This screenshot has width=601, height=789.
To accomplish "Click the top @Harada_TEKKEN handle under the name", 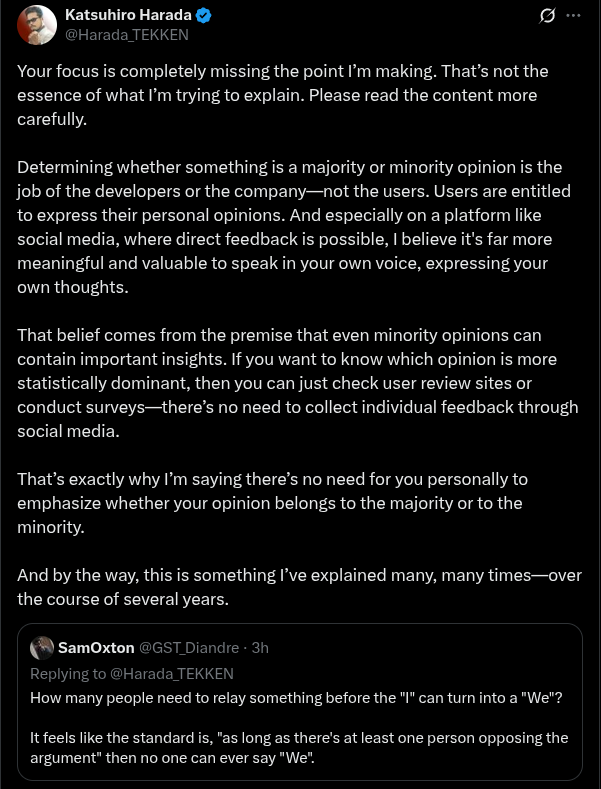I will click(x=126, y=34).
